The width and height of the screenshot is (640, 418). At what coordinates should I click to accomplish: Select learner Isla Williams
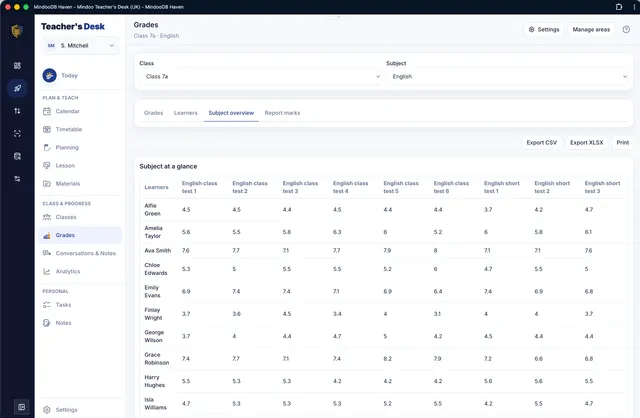pyautogui.click(x=155, y=404)
